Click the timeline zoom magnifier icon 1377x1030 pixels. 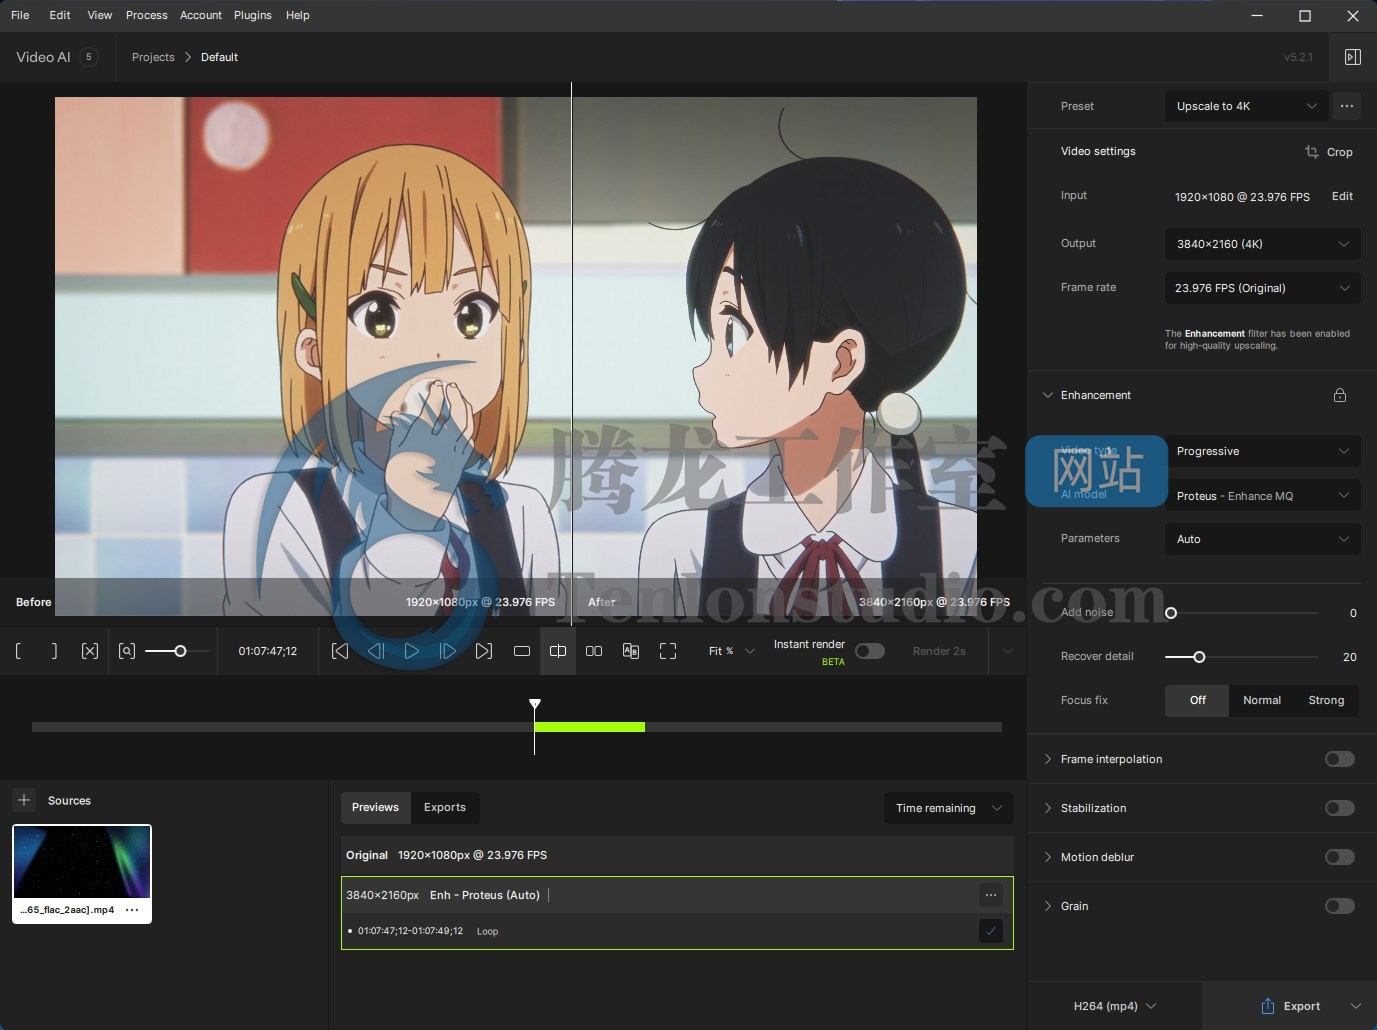127,651
